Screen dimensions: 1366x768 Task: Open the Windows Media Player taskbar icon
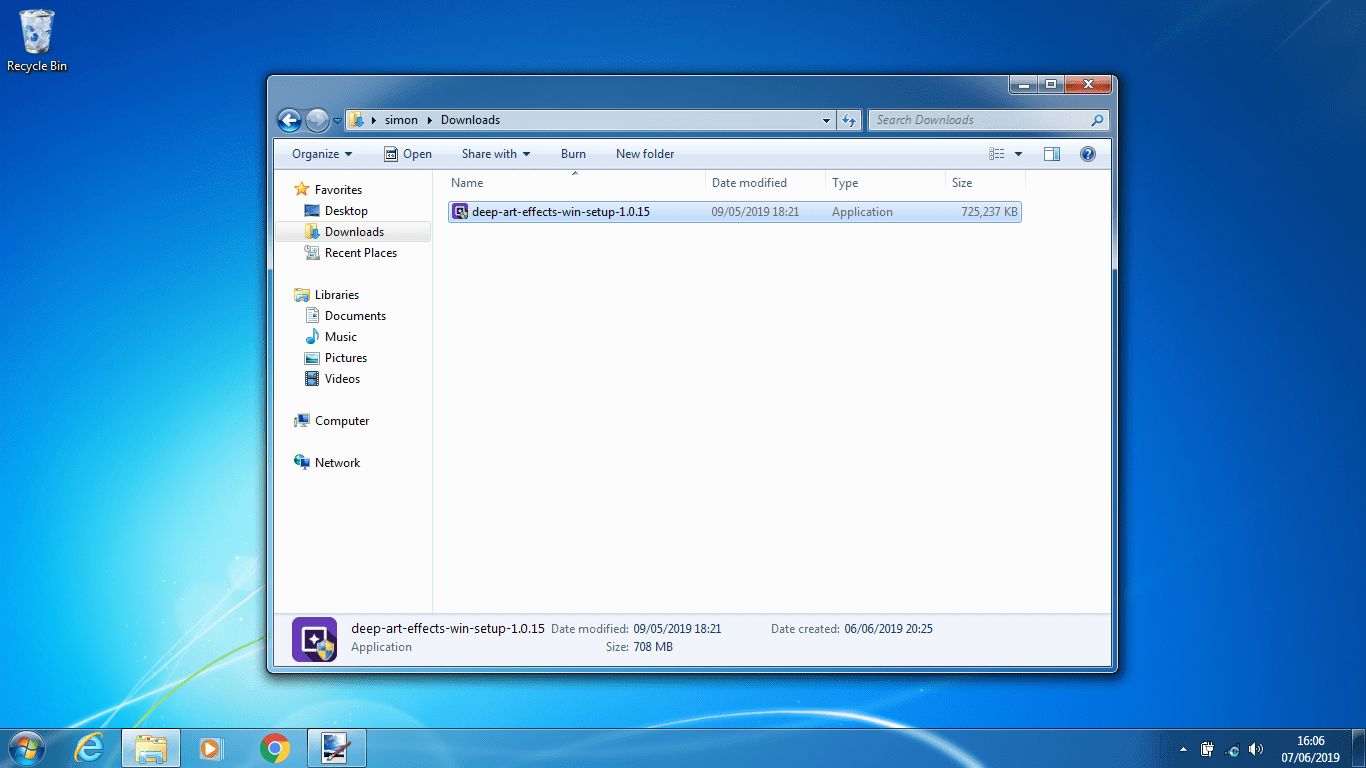click(x=211, y=747)
